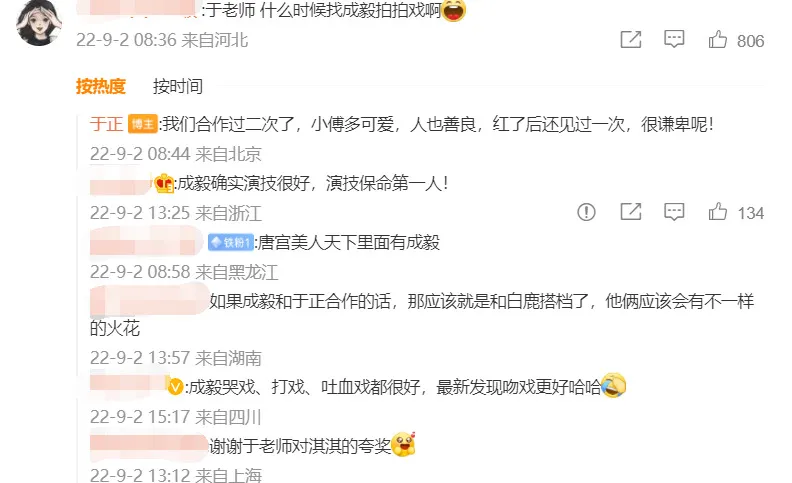Open blurred username of 湖南 commenter
792x483 pixels.
149,300
